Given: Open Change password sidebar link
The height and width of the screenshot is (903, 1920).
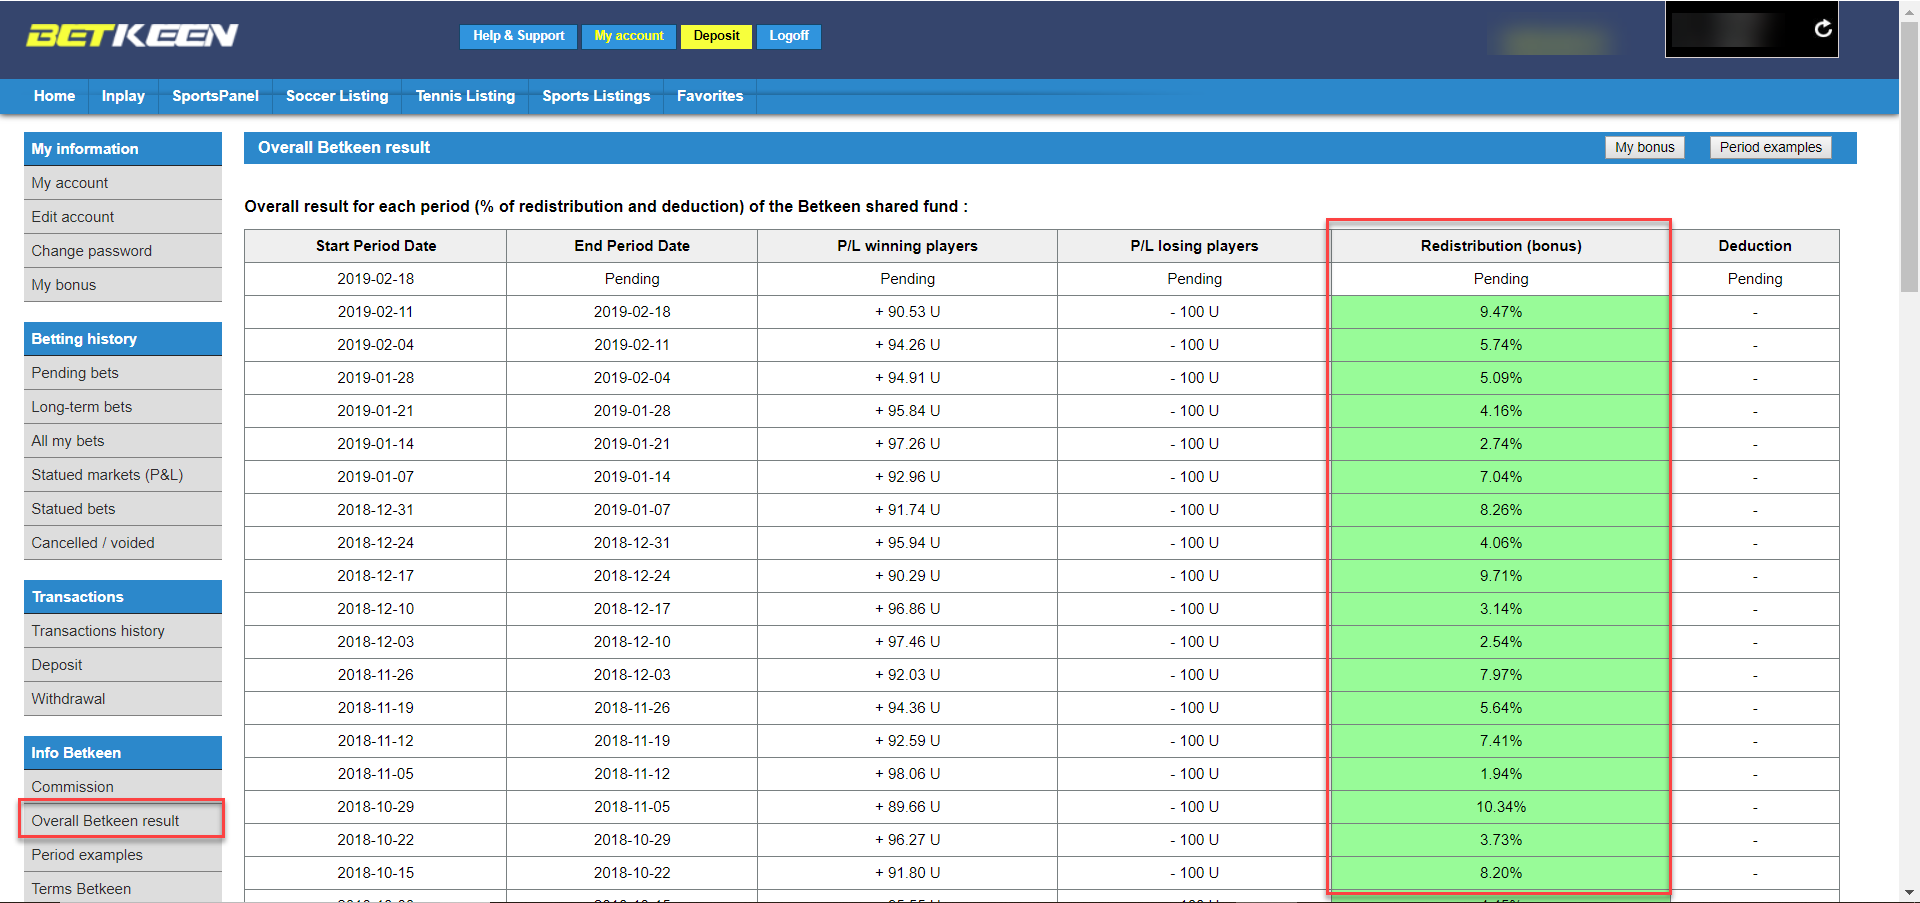Looking at the screenshot, I should coord(123,251).
